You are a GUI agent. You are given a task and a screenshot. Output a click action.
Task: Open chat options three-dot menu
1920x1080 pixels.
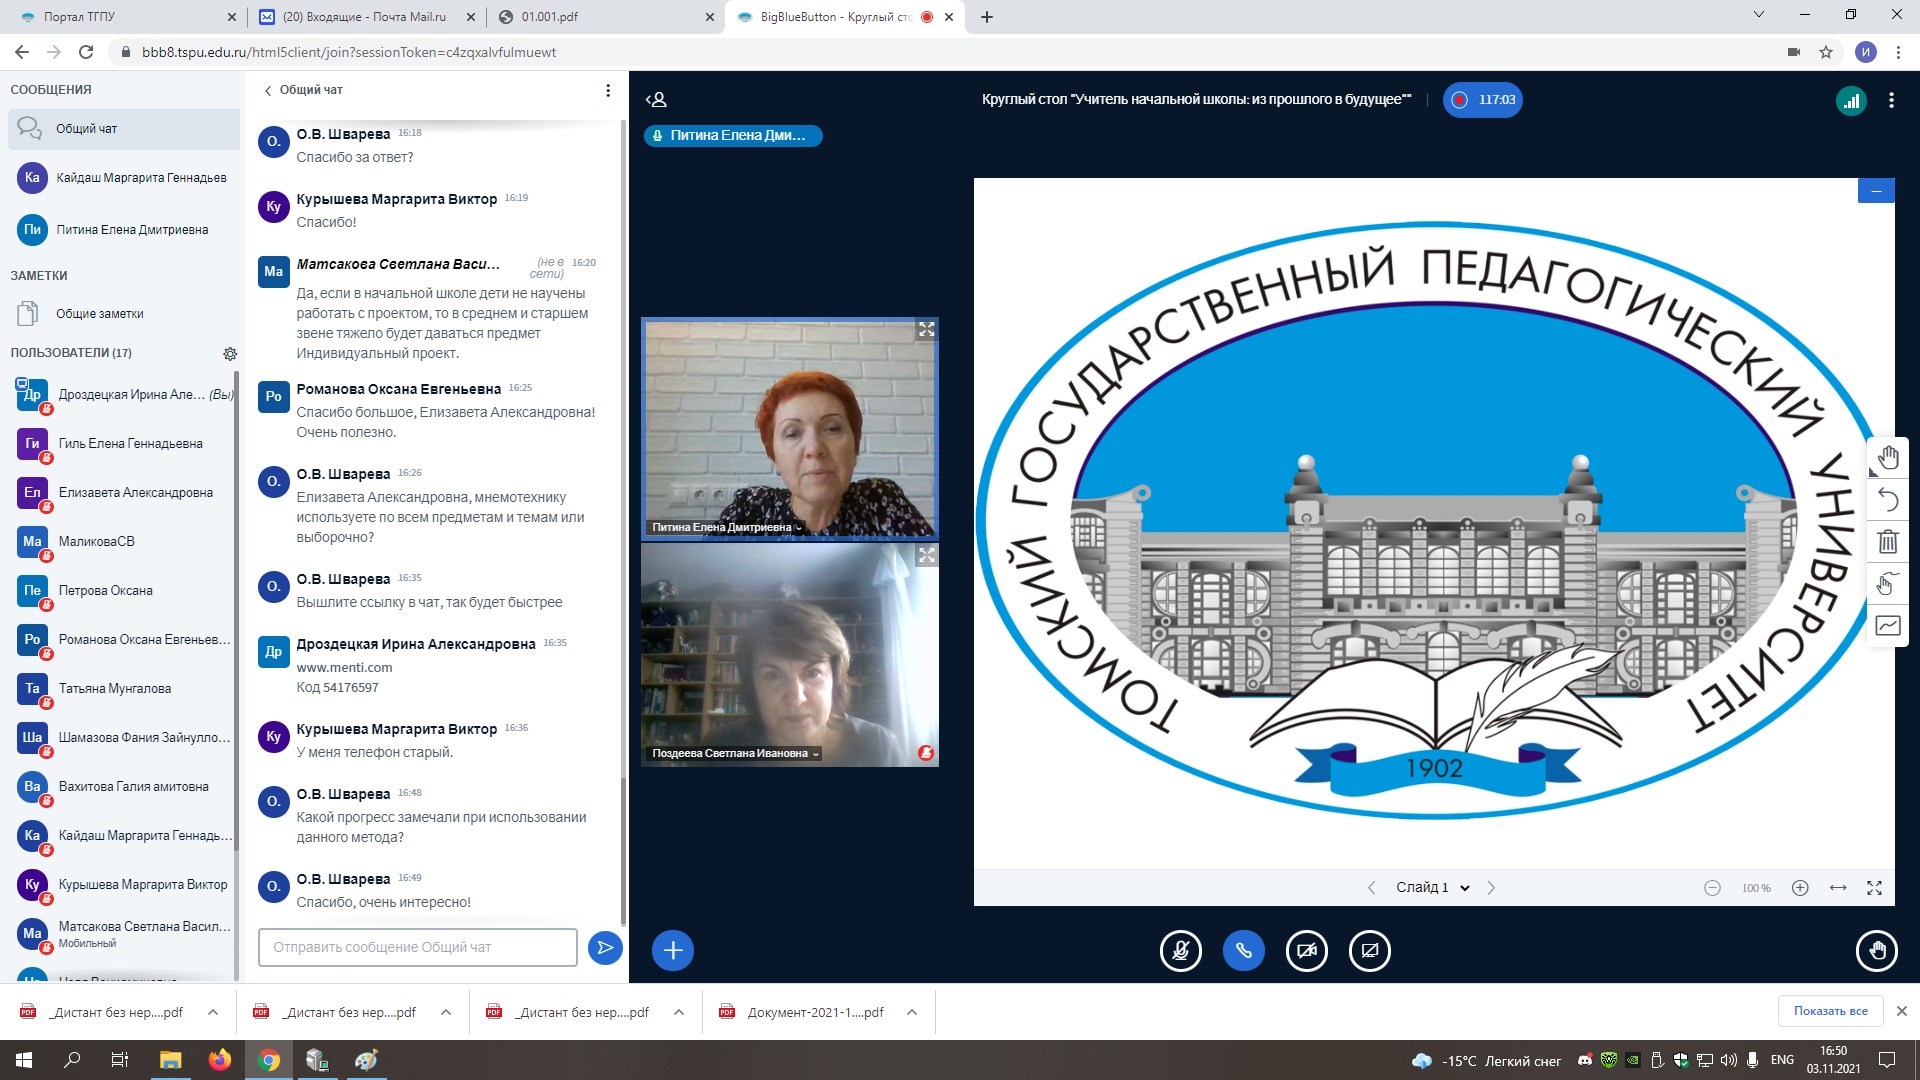[608, 91]
